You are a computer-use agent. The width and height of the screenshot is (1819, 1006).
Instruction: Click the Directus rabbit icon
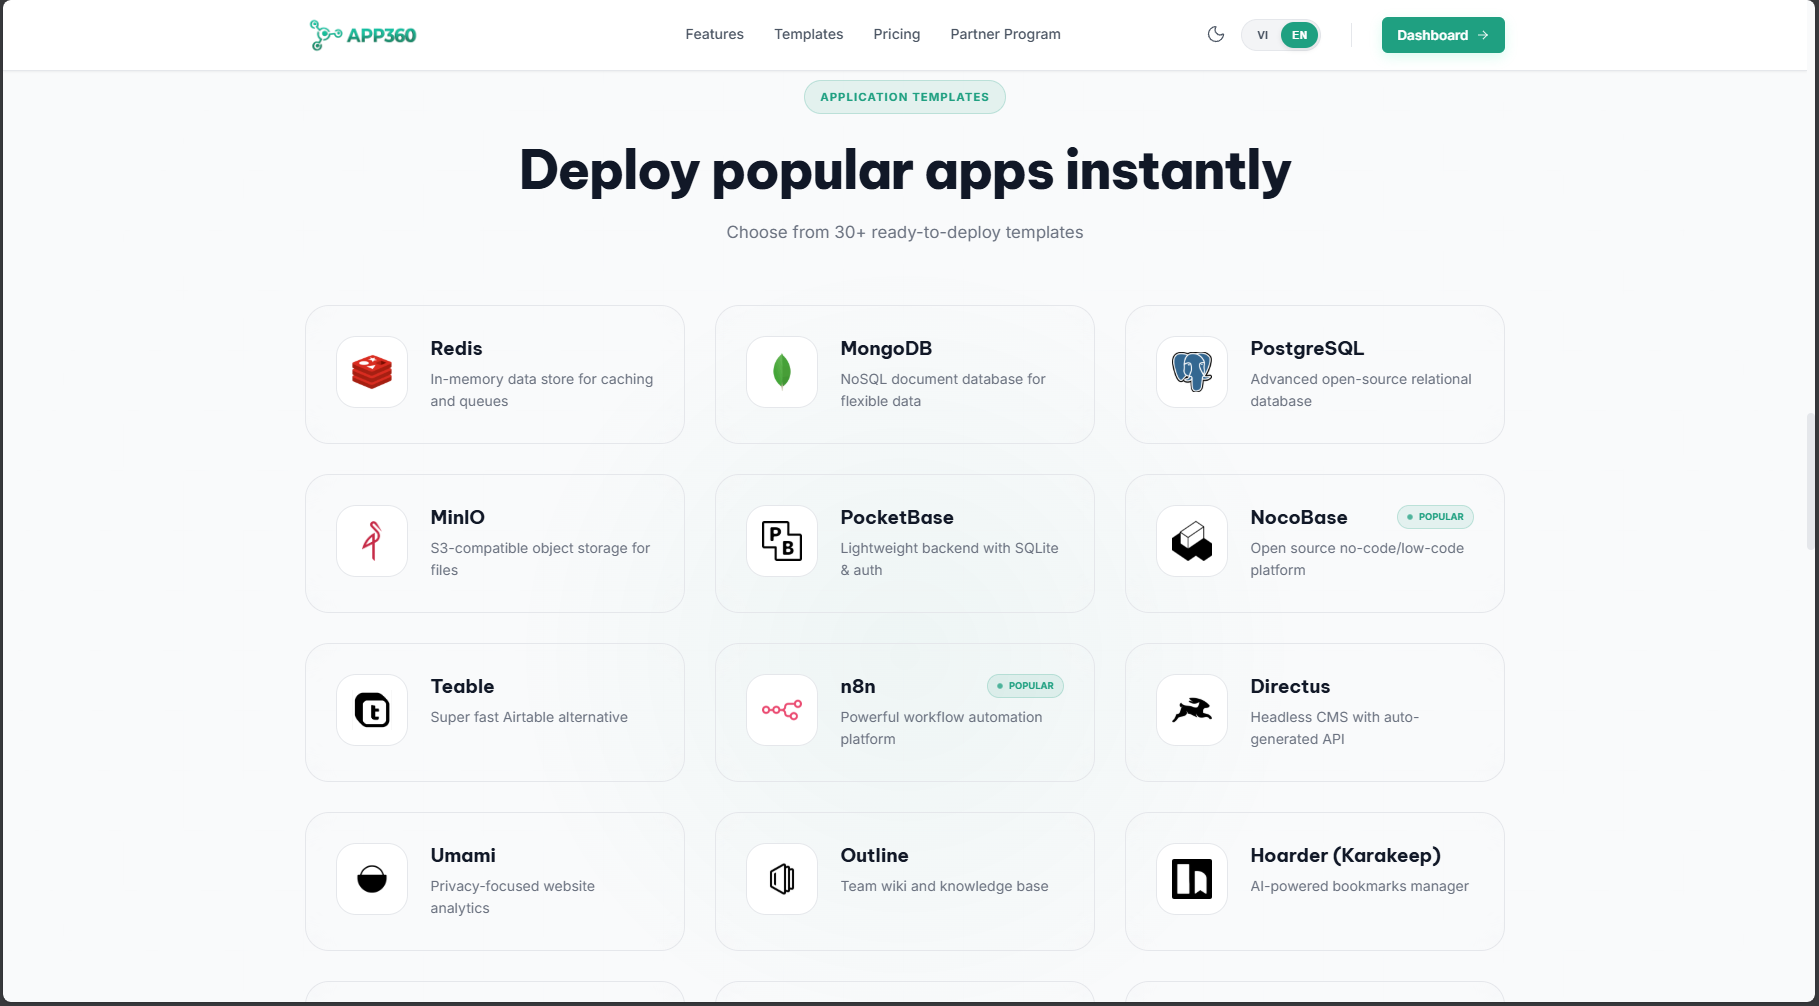pyautogui.click(x=1192, y=710)
